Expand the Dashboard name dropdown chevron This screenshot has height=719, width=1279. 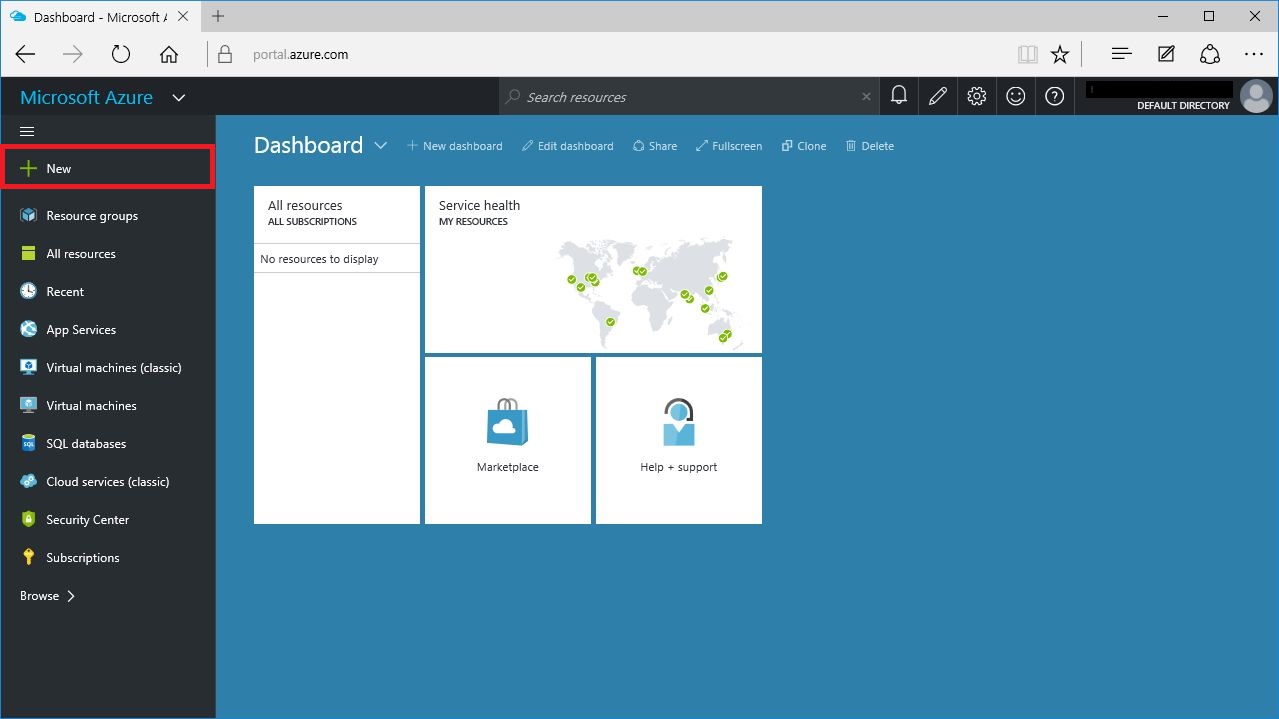pos(381,145)
